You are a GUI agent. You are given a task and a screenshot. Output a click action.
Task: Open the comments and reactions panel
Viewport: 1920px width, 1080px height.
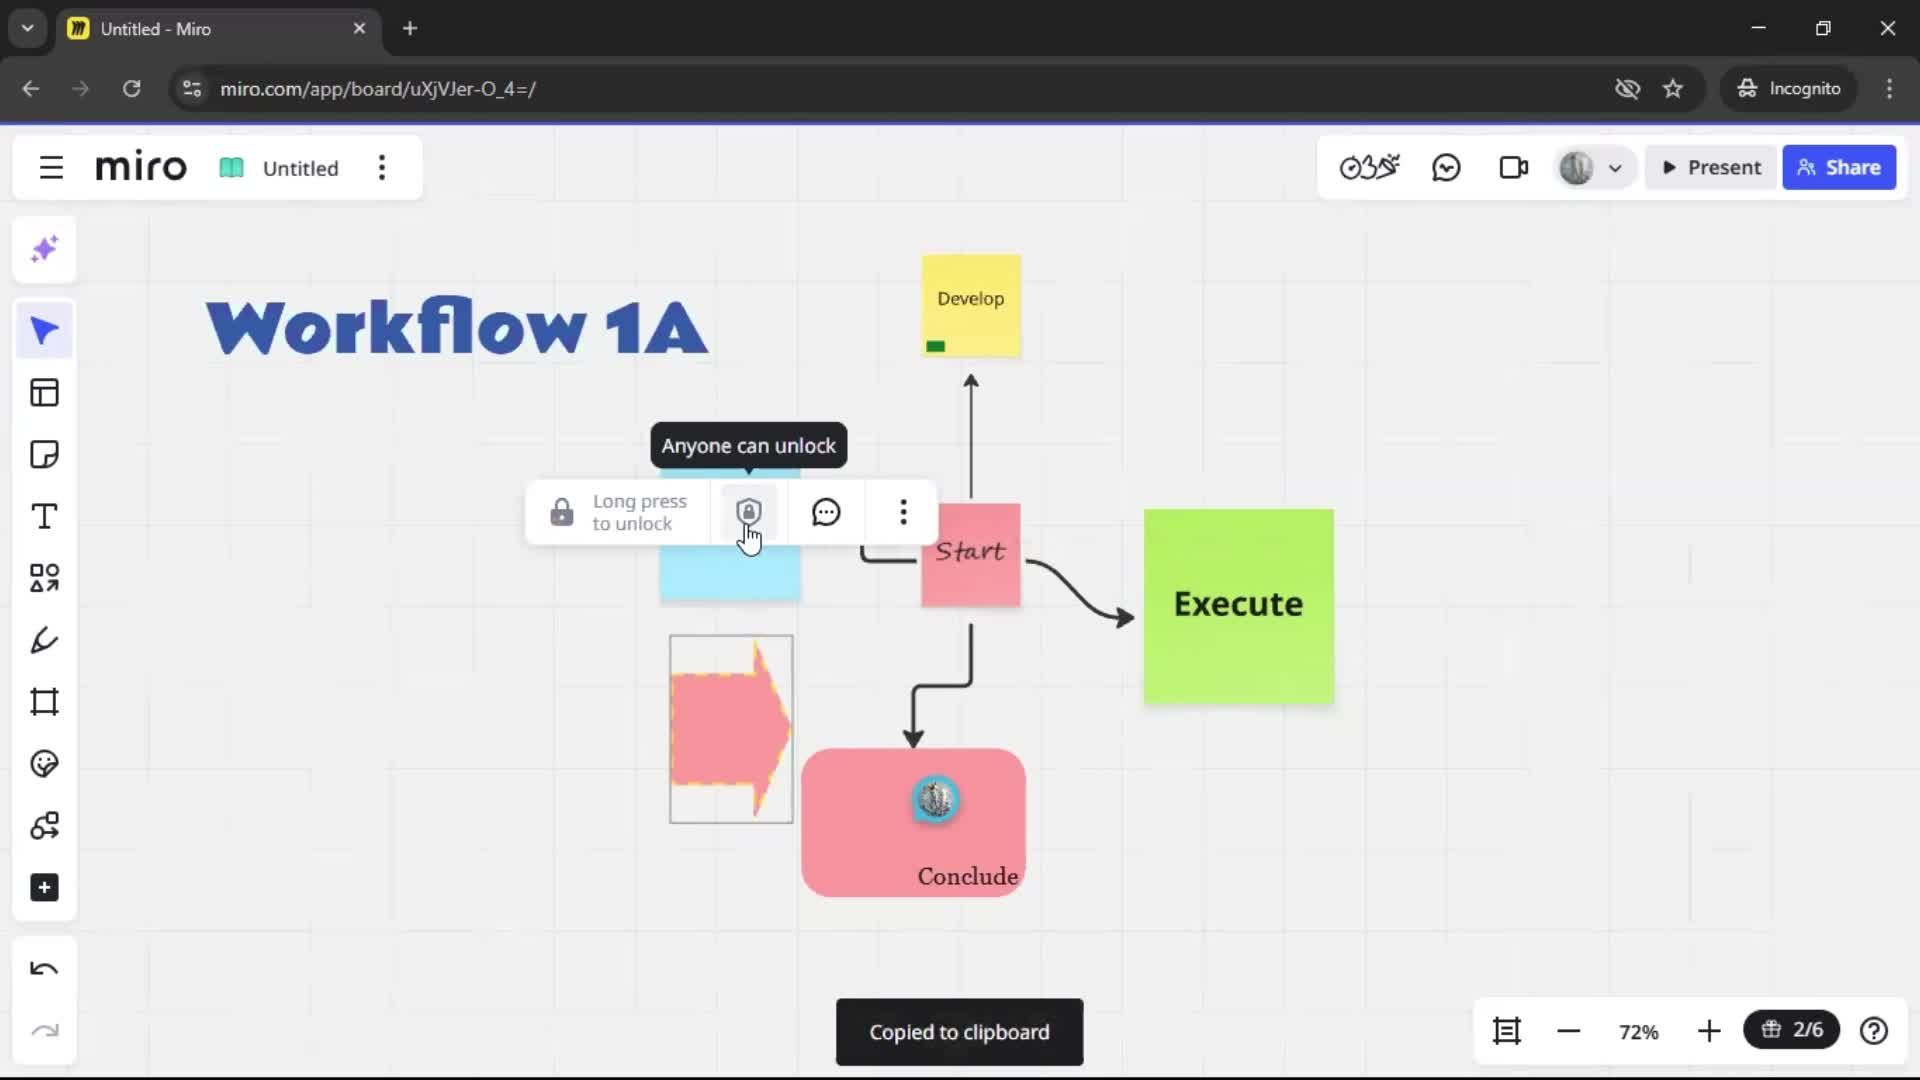(x=1446, y=168)
